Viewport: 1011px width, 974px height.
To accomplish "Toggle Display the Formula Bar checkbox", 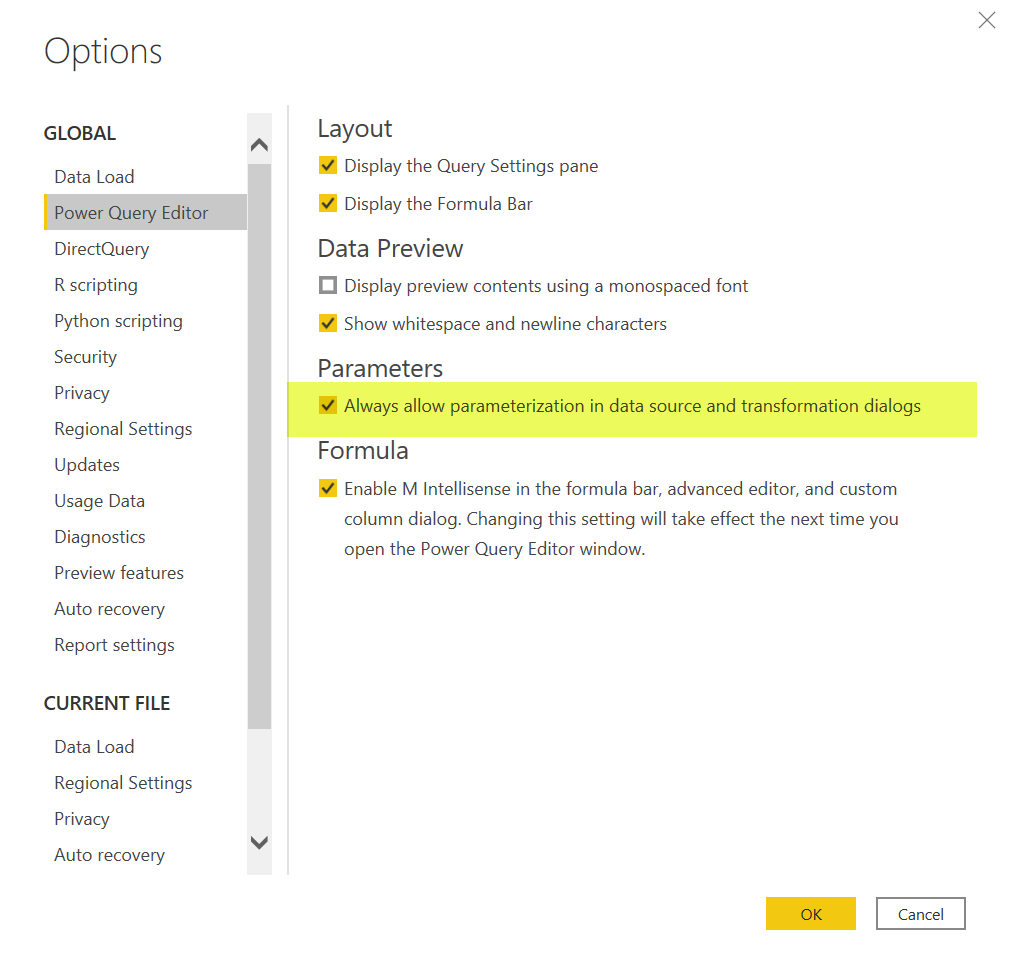I will 328,204.
